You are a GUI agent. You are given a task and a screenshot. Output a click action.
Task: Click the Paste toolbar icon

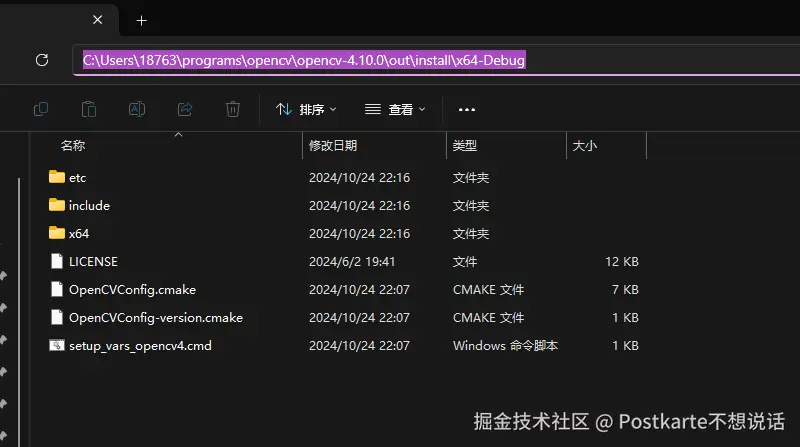point(89,109)
